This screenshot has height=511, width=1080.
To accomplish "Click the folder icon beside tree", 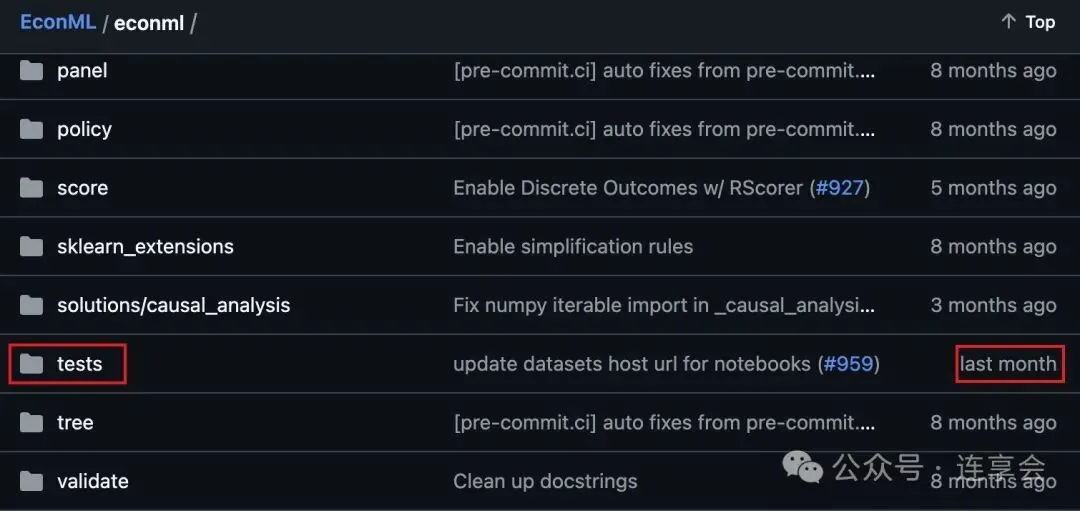I will pyautogui.click(x=32, y=422).
